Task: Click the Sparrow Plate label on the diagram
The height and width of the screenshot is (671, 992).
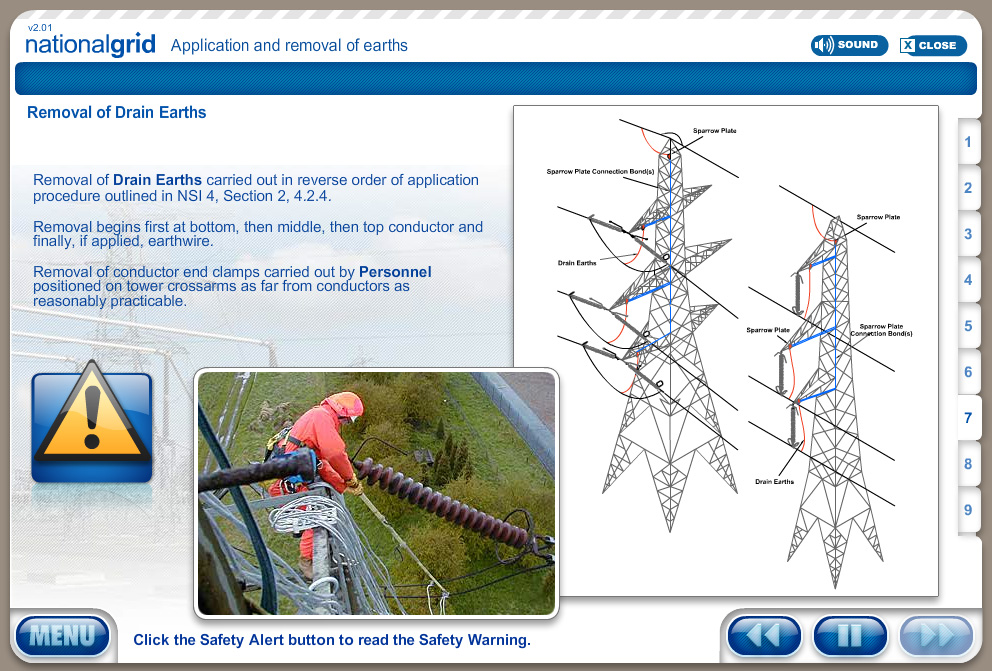Action: pos(716,129)
